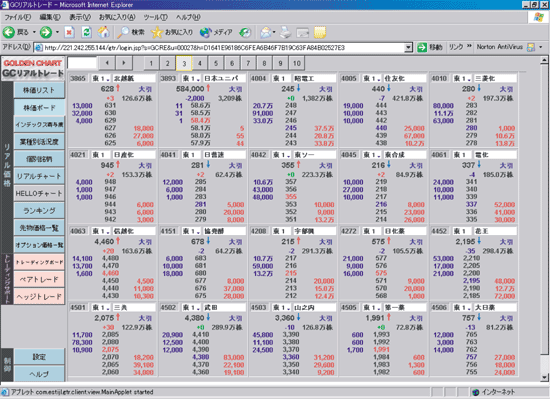
Task: Open the 編集(E) menu
Action: 50,17
